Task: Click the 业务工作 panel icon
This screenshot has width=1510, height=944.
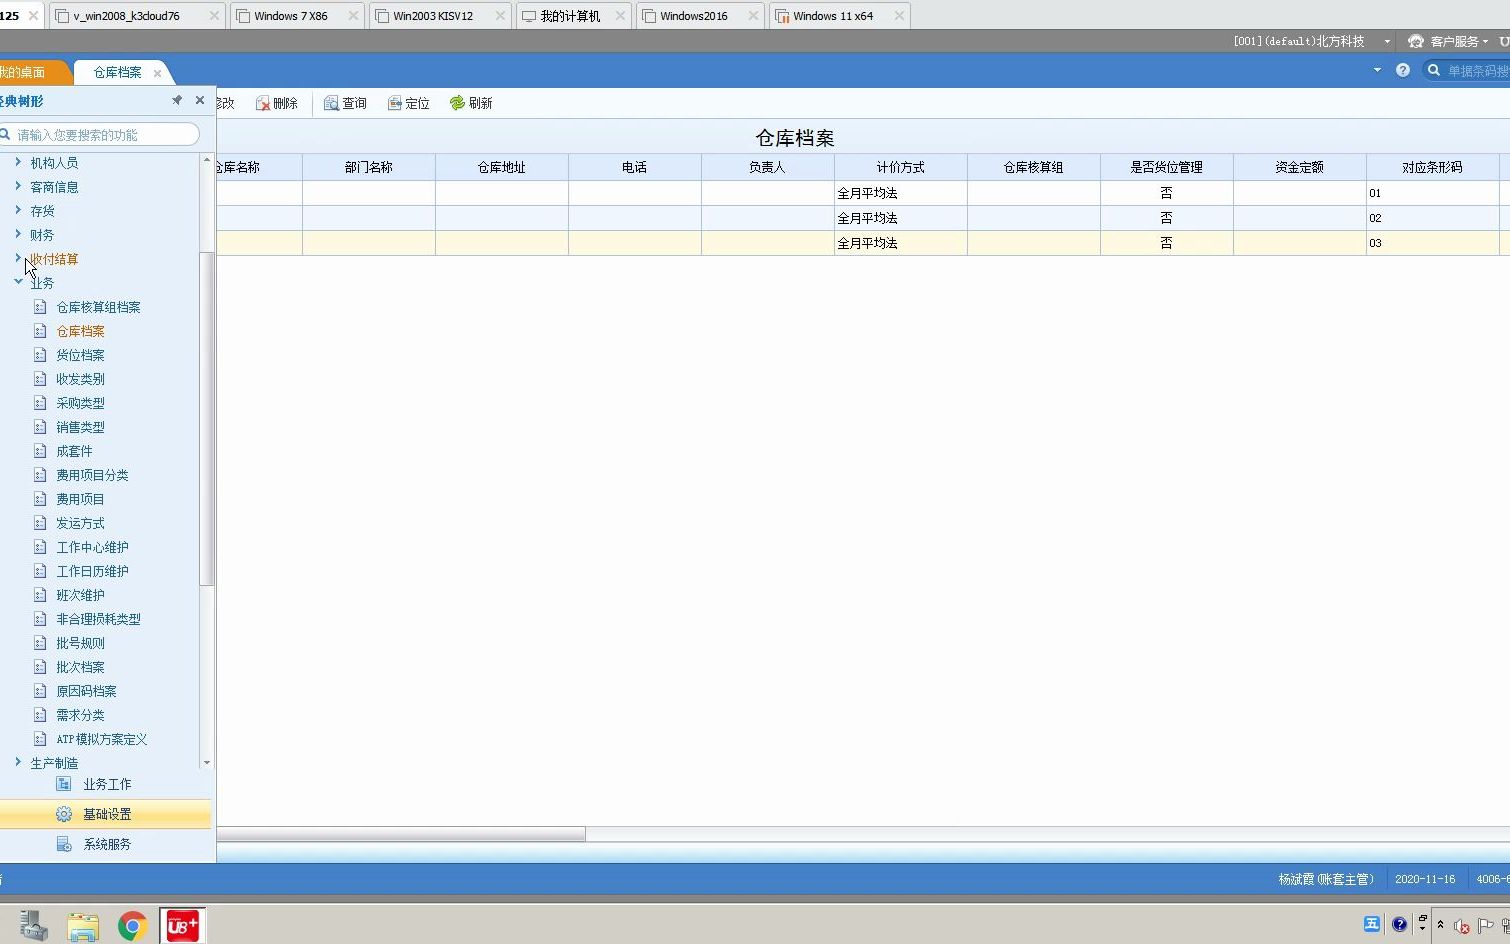Action: pos(64,784)
